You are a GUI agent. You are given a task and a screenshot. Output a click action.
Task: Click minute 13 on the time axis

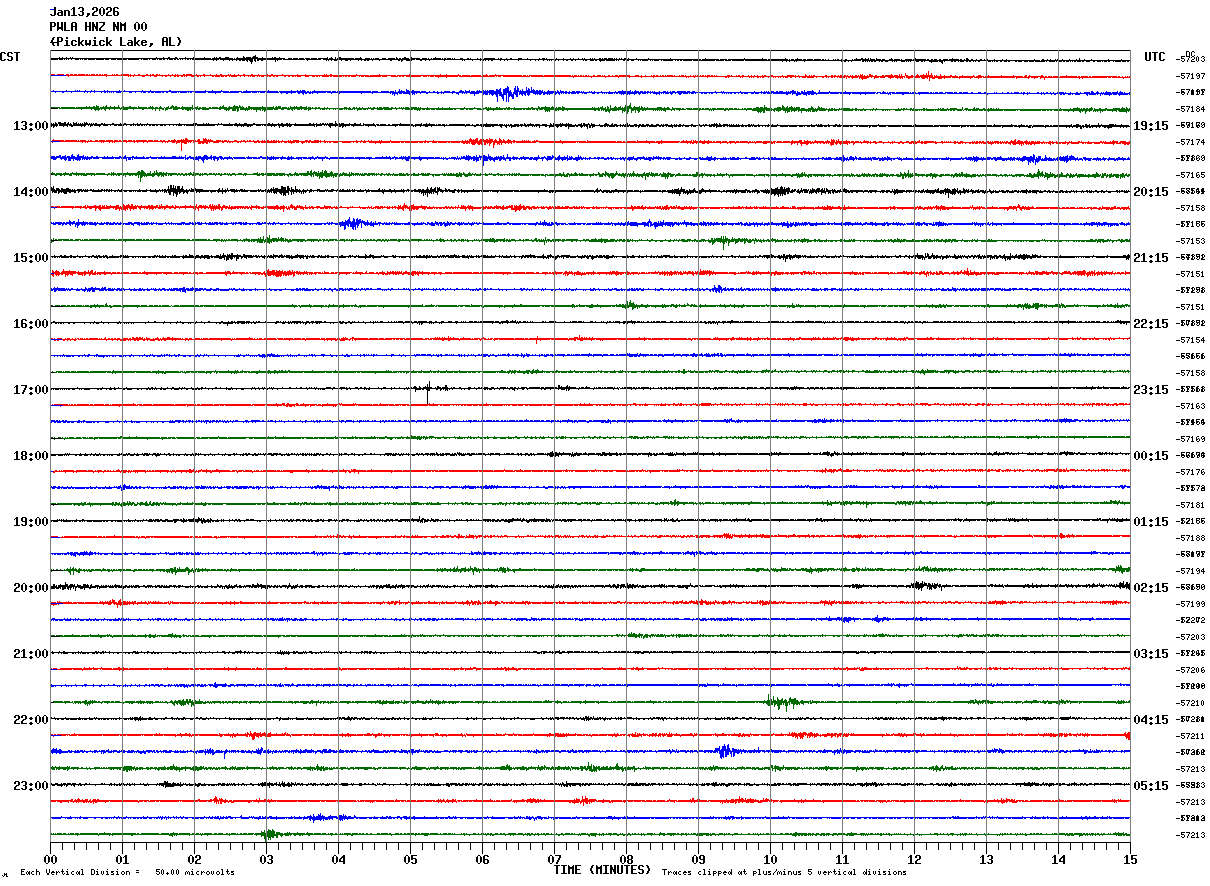coord(986,860)
